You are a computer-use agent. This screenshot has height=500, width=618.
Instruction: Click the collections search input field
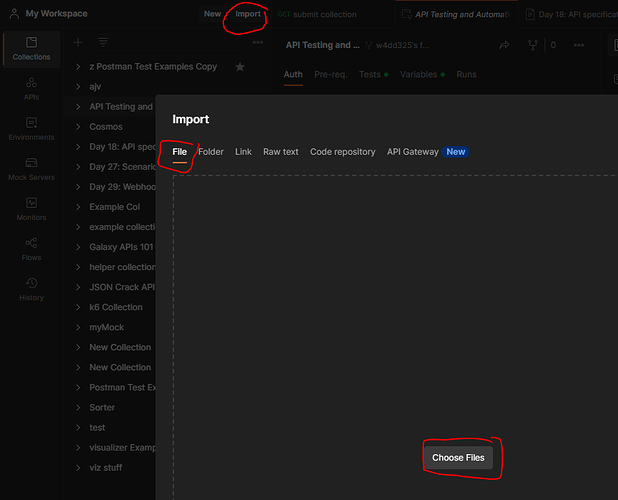[x=168, y=42]
